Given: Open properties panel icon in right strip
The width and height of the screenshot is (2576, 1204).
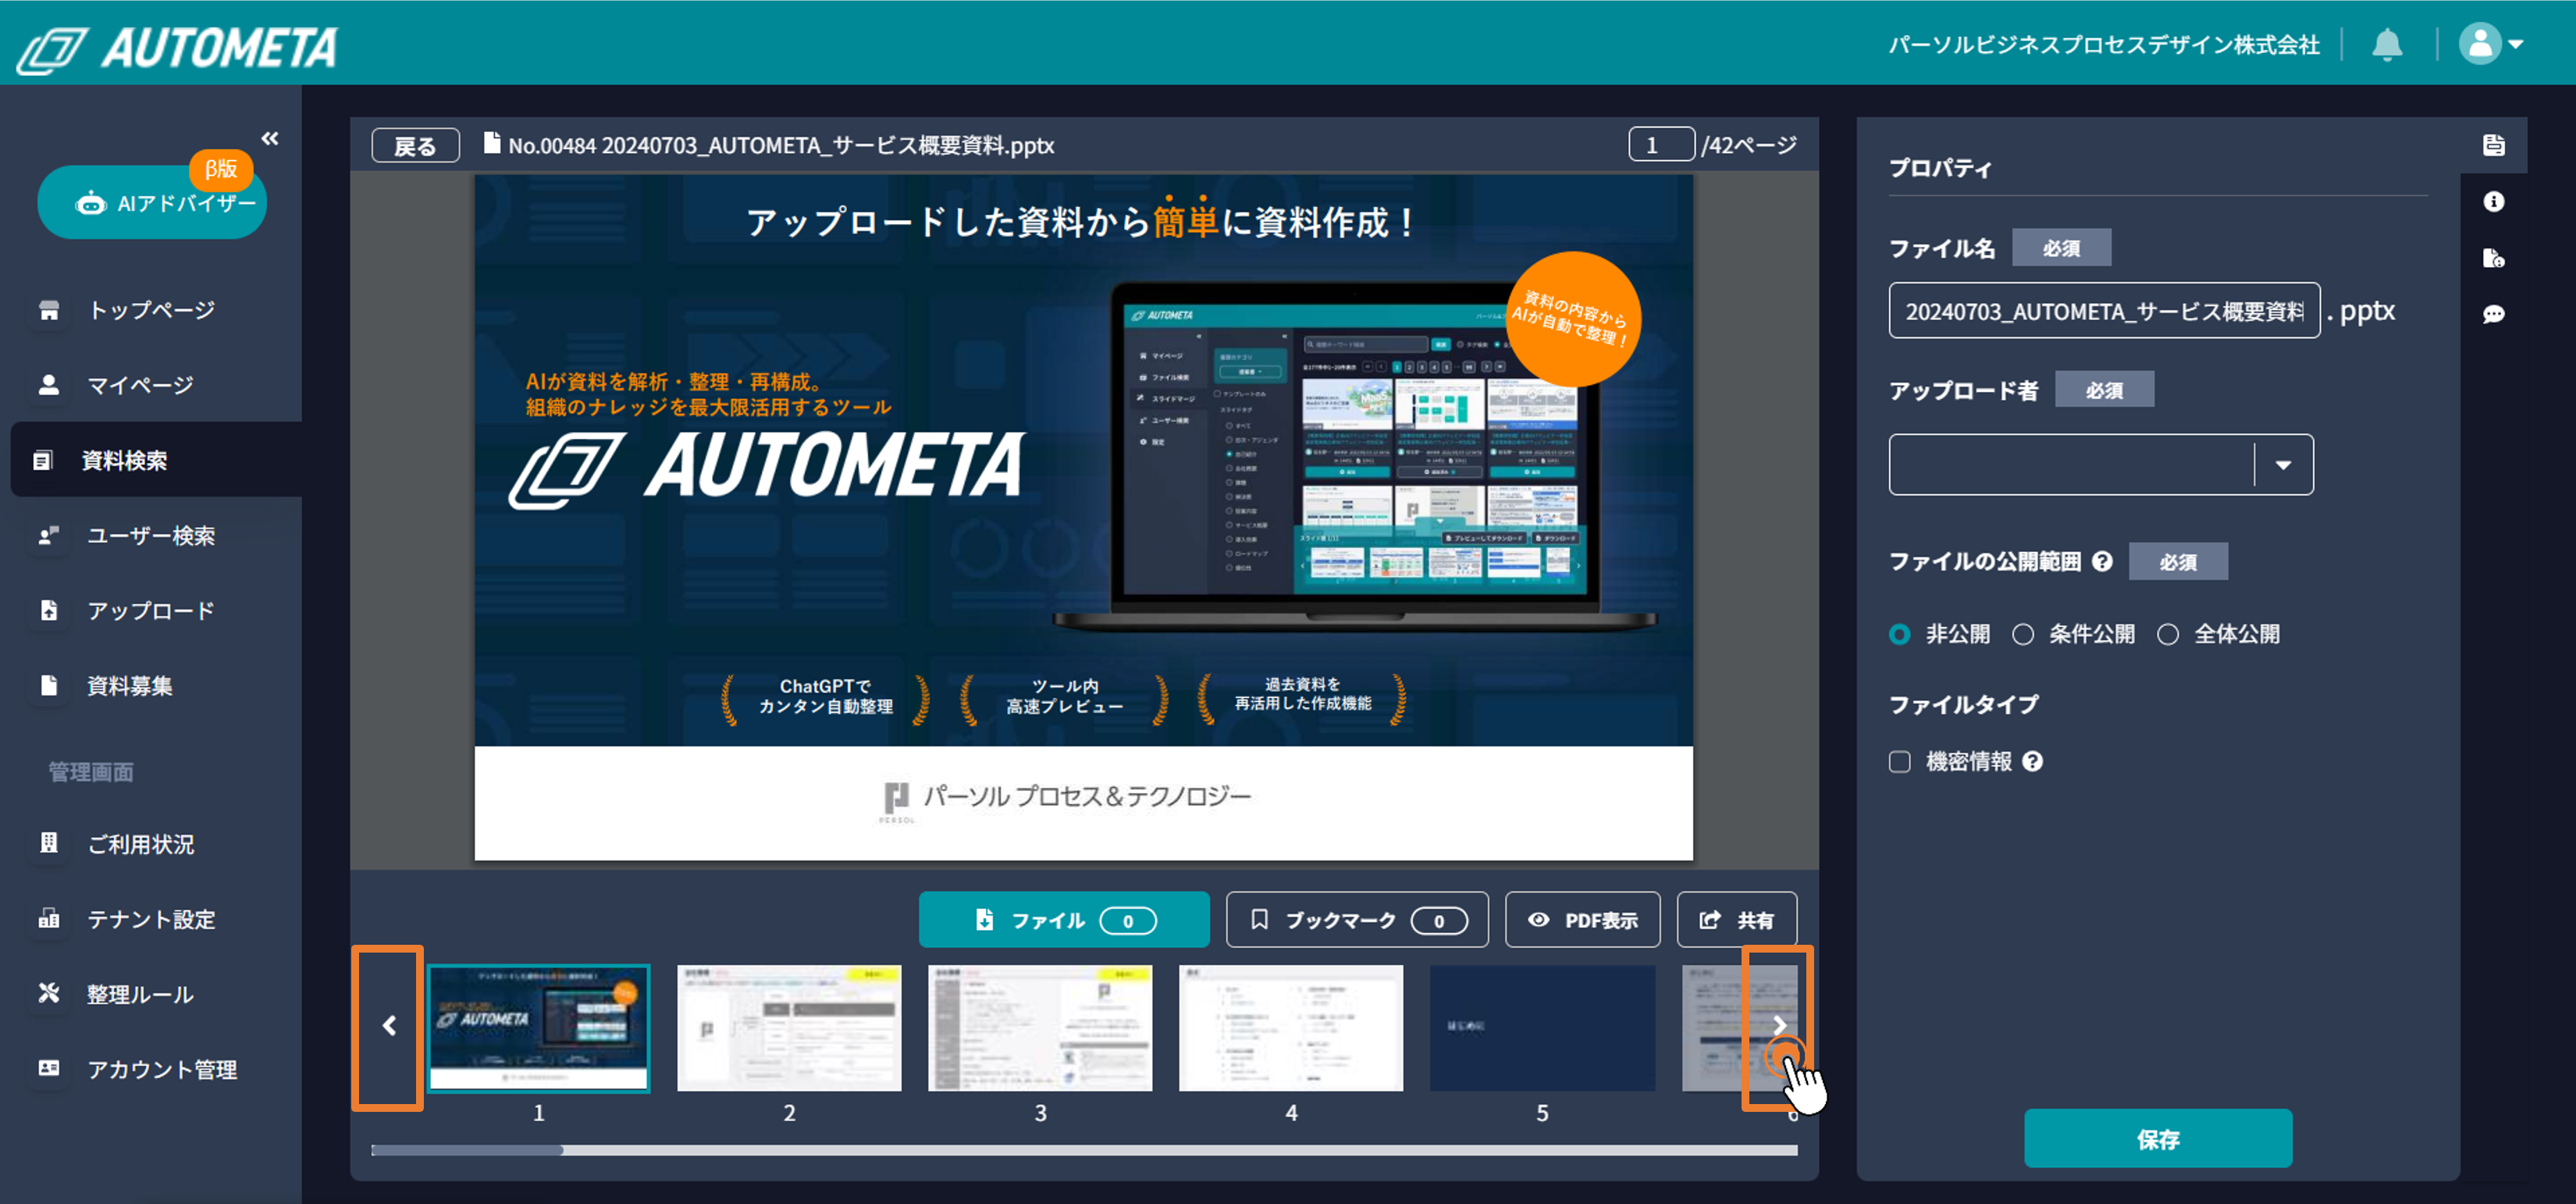Looking at the screenshot, I should 2493,145.
